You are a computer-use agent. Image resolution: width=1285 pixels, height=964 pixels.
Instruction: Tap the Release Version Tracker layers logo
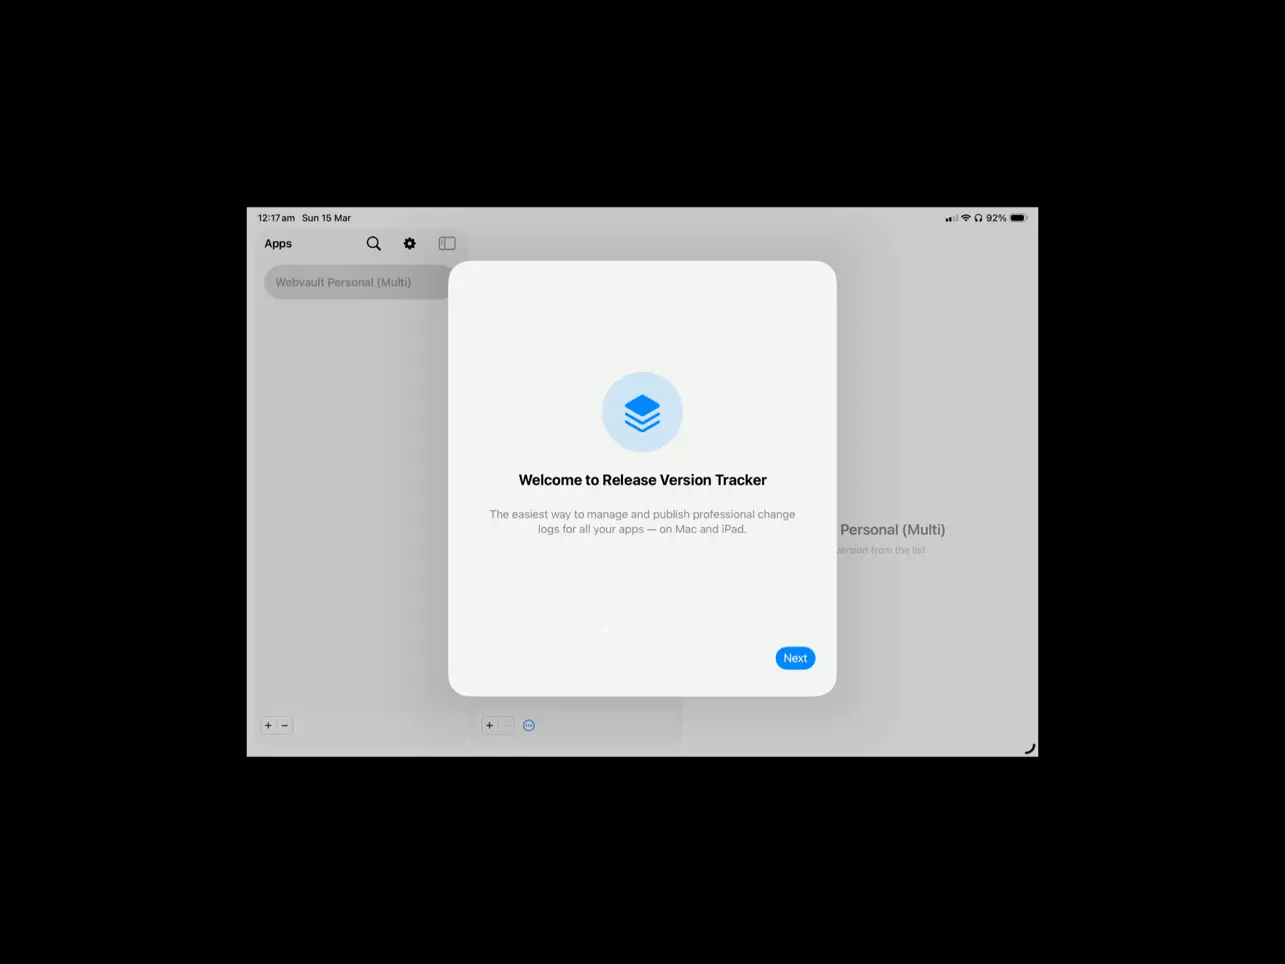[642, 411]
